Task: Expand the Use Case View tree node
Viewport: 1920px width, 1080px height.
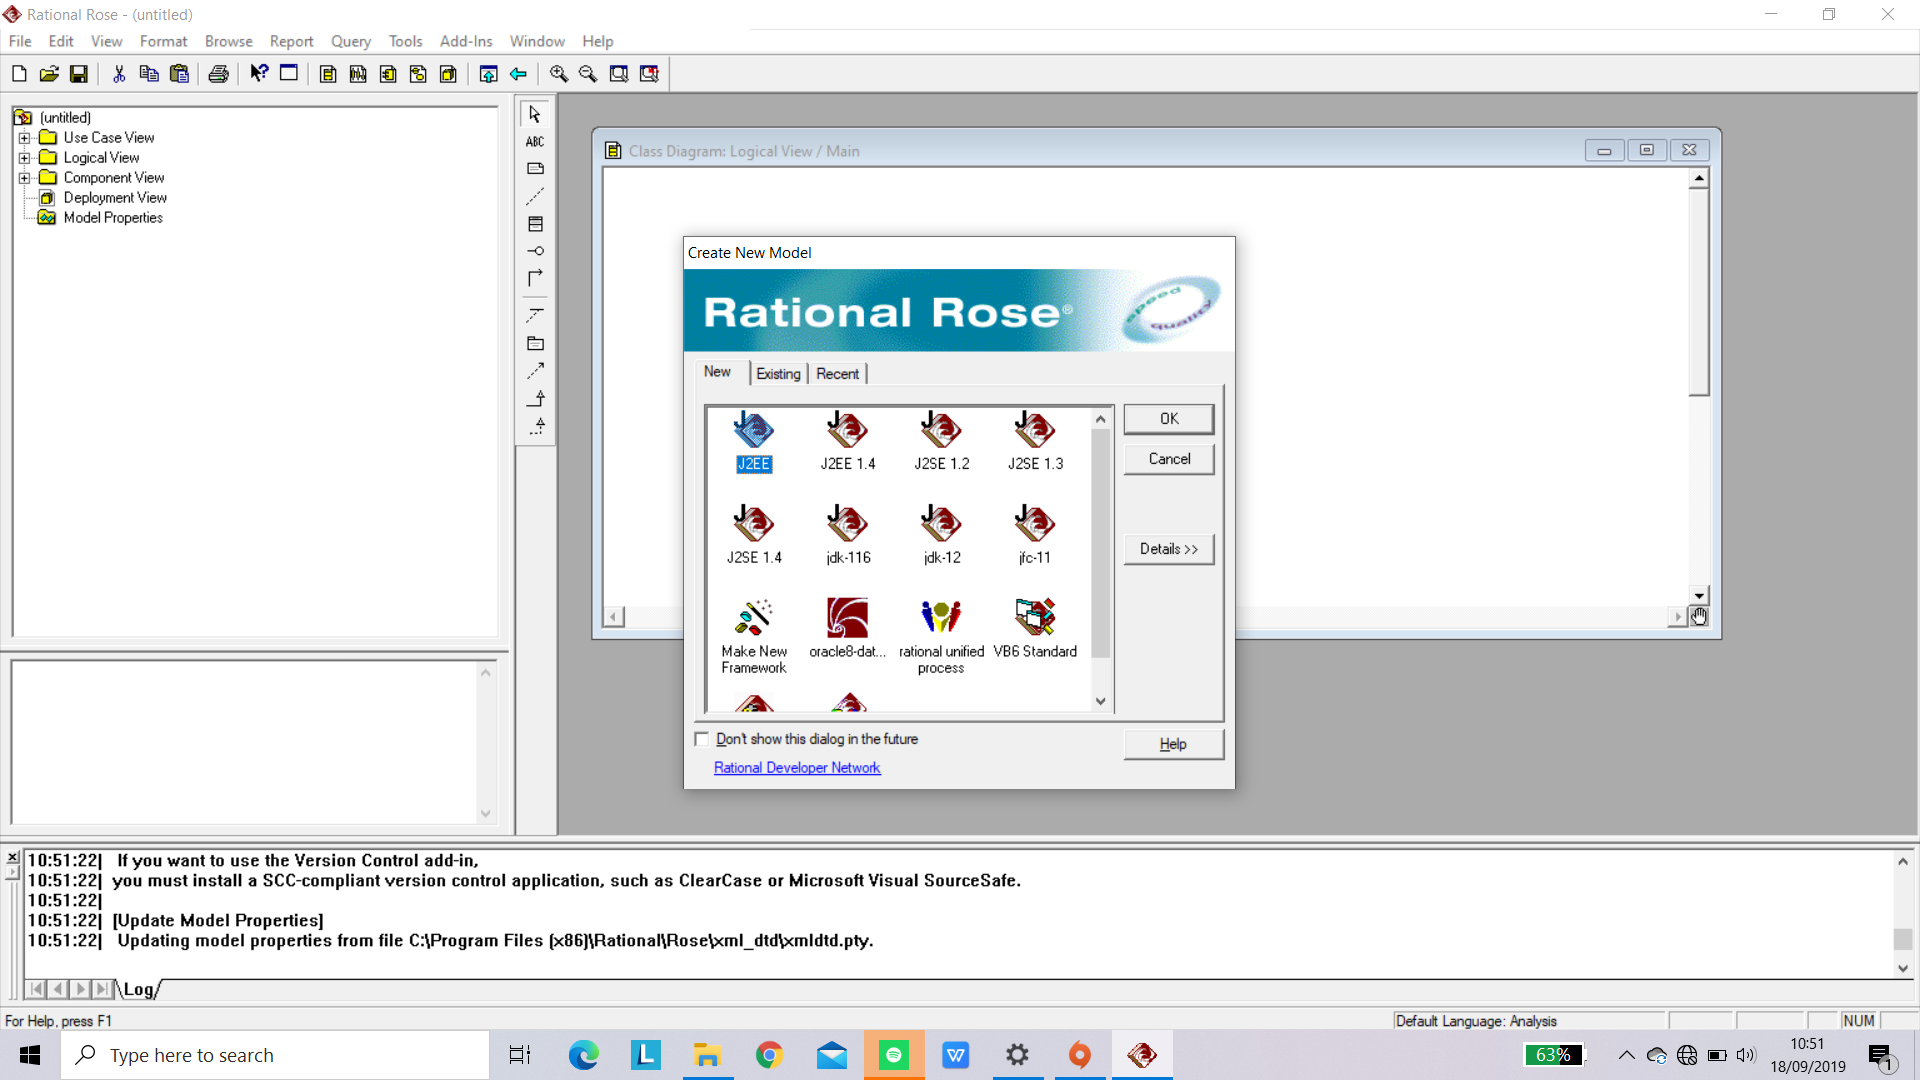Action: (x=25, y=137)
